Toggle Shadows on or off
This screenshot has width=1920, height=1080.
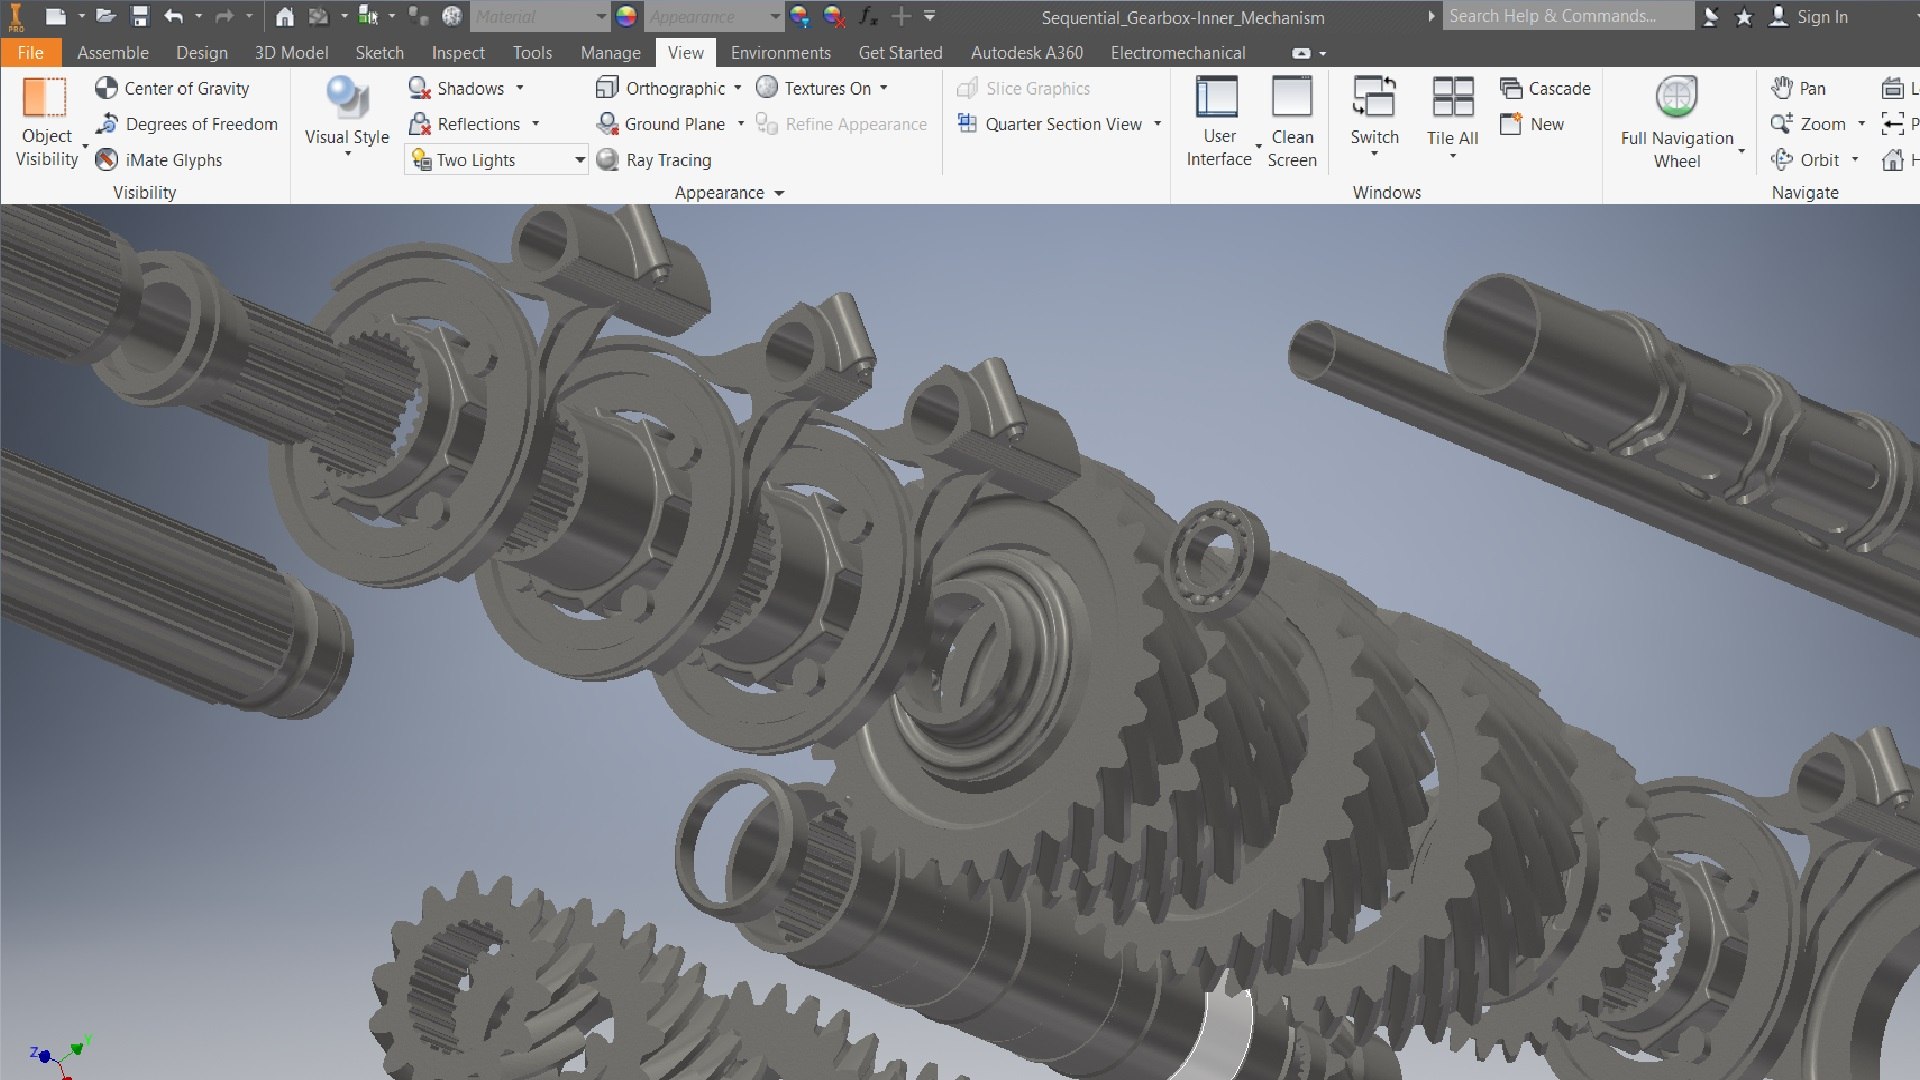456,88
